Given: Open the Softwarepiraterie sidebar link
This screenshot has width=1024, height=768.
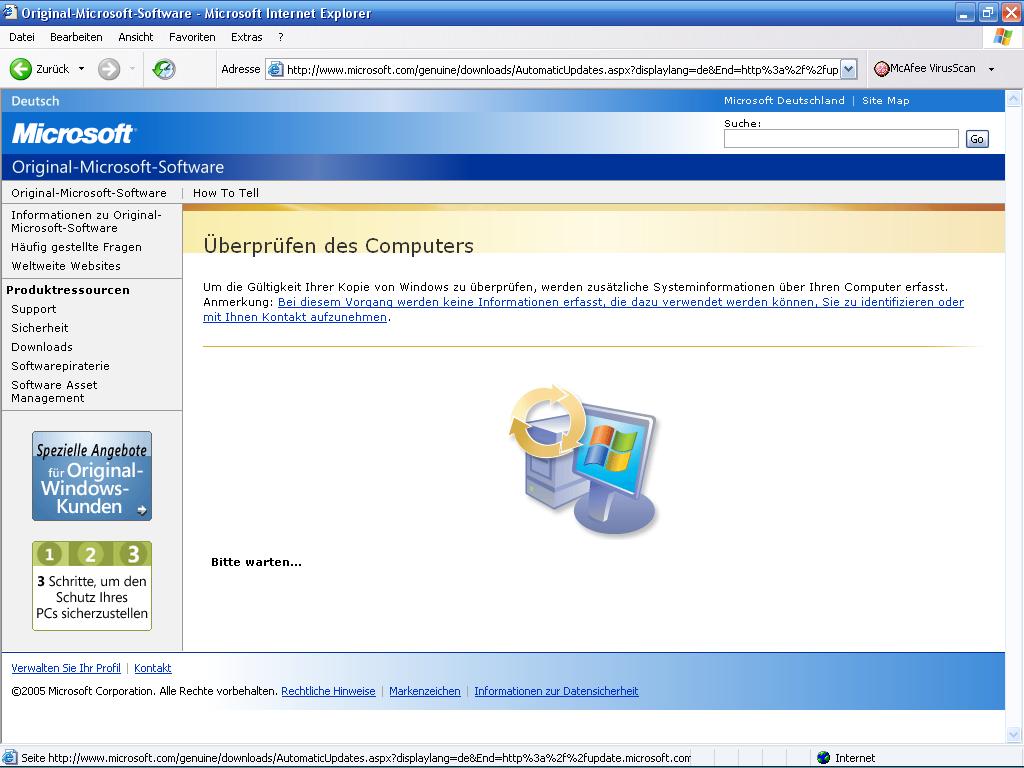Looking at the screenshot, I should tap(60, 366).
